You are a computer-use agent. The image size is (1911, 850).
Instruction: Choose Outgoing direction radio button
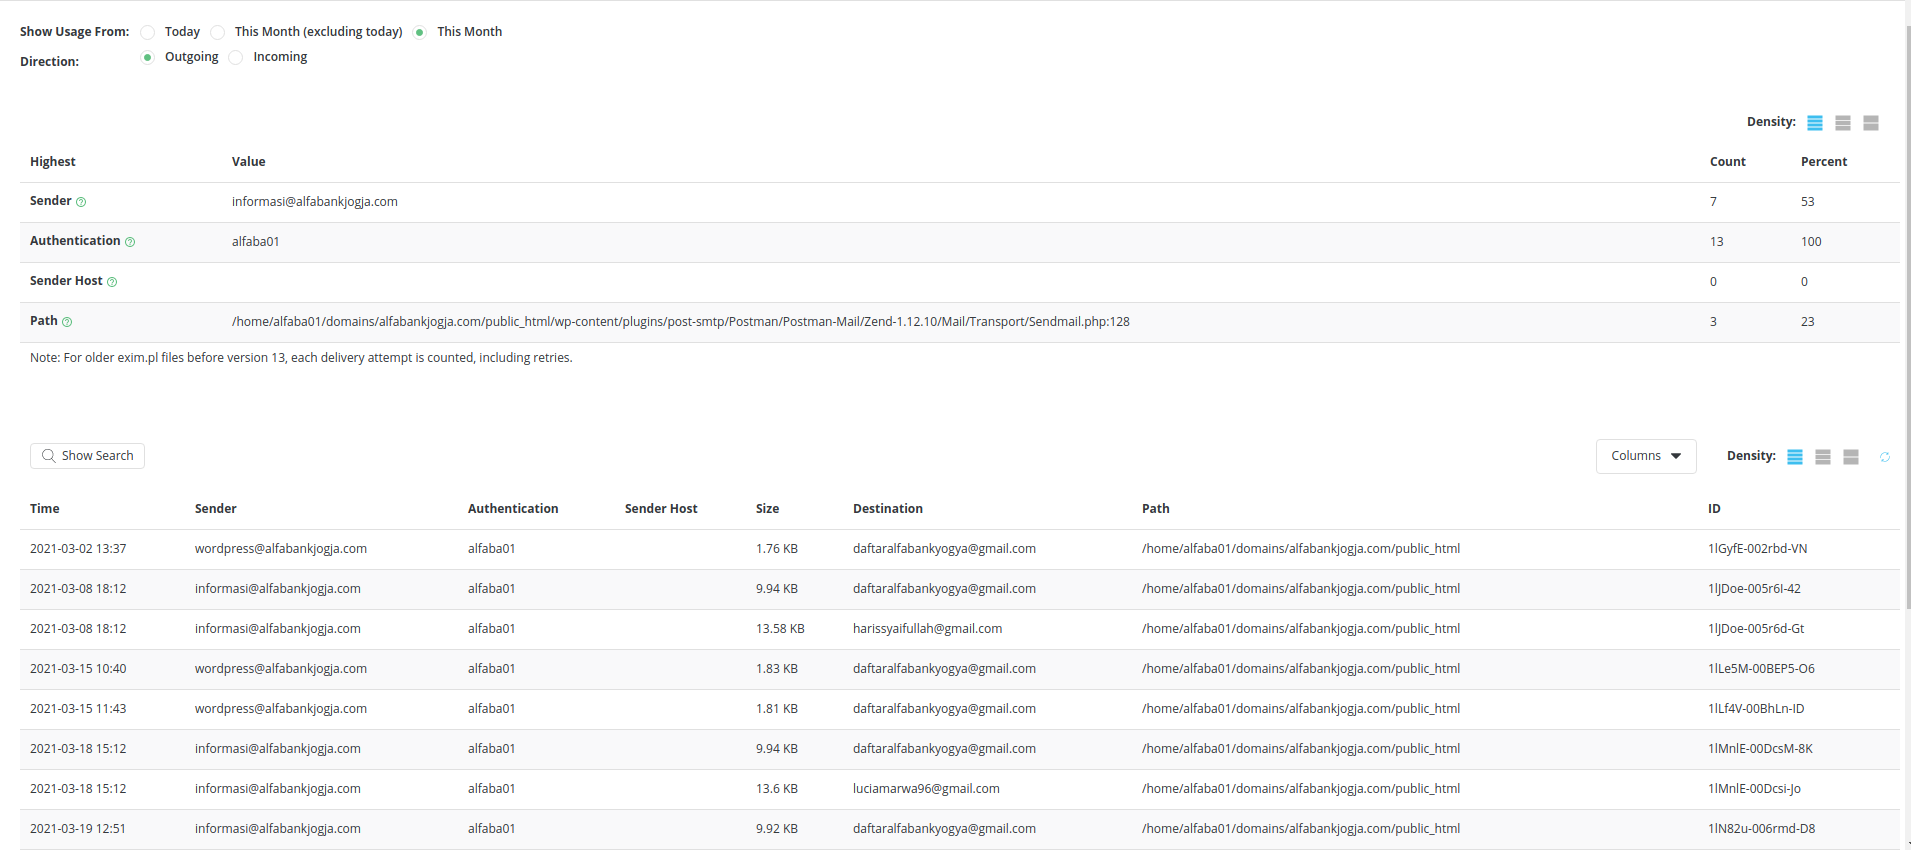pos(148,57)
